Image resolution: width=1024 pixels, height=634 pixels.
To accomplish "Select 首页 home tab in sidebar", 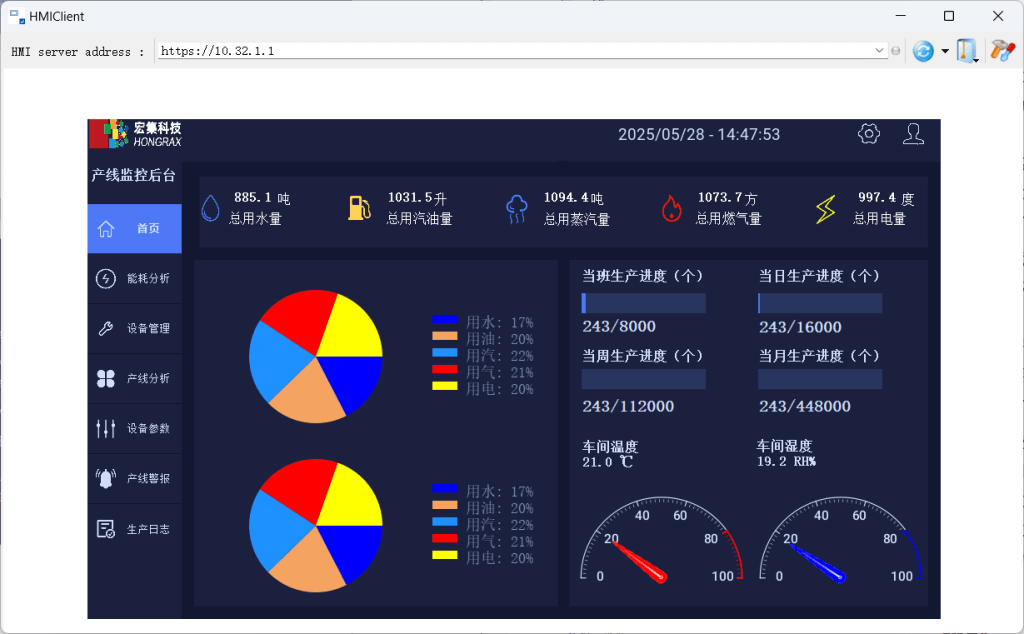I will [x=135, y=229].
